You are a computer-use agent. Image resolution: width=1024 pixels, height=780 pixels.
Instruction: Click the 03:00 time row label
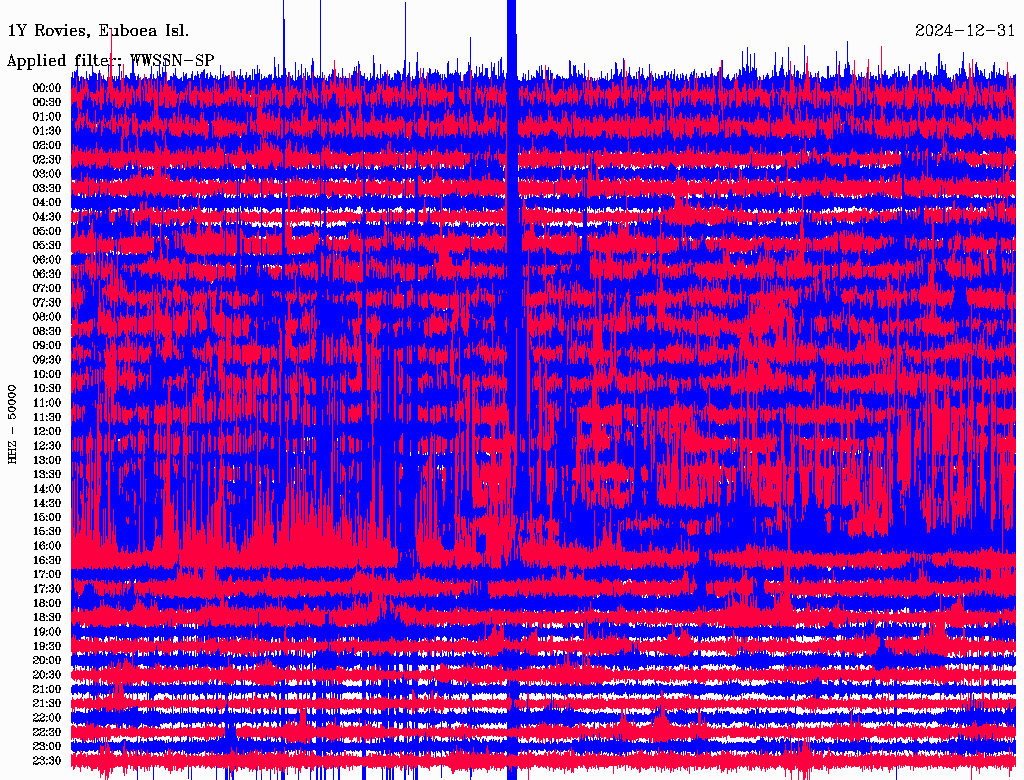coord(47,174)
